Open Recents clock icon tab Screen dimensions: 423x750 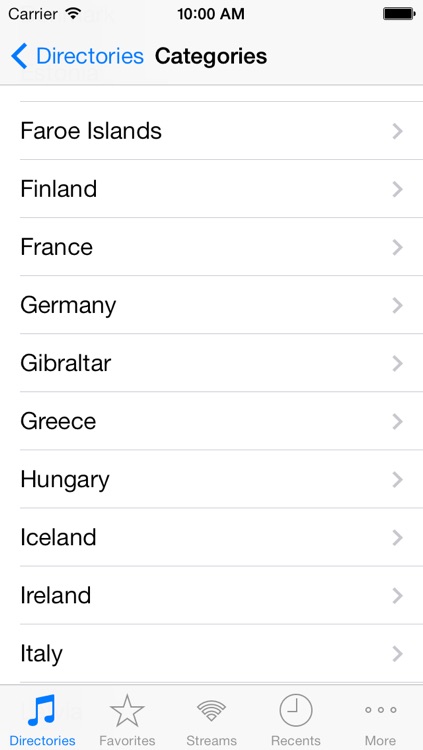tap(296, 711)
